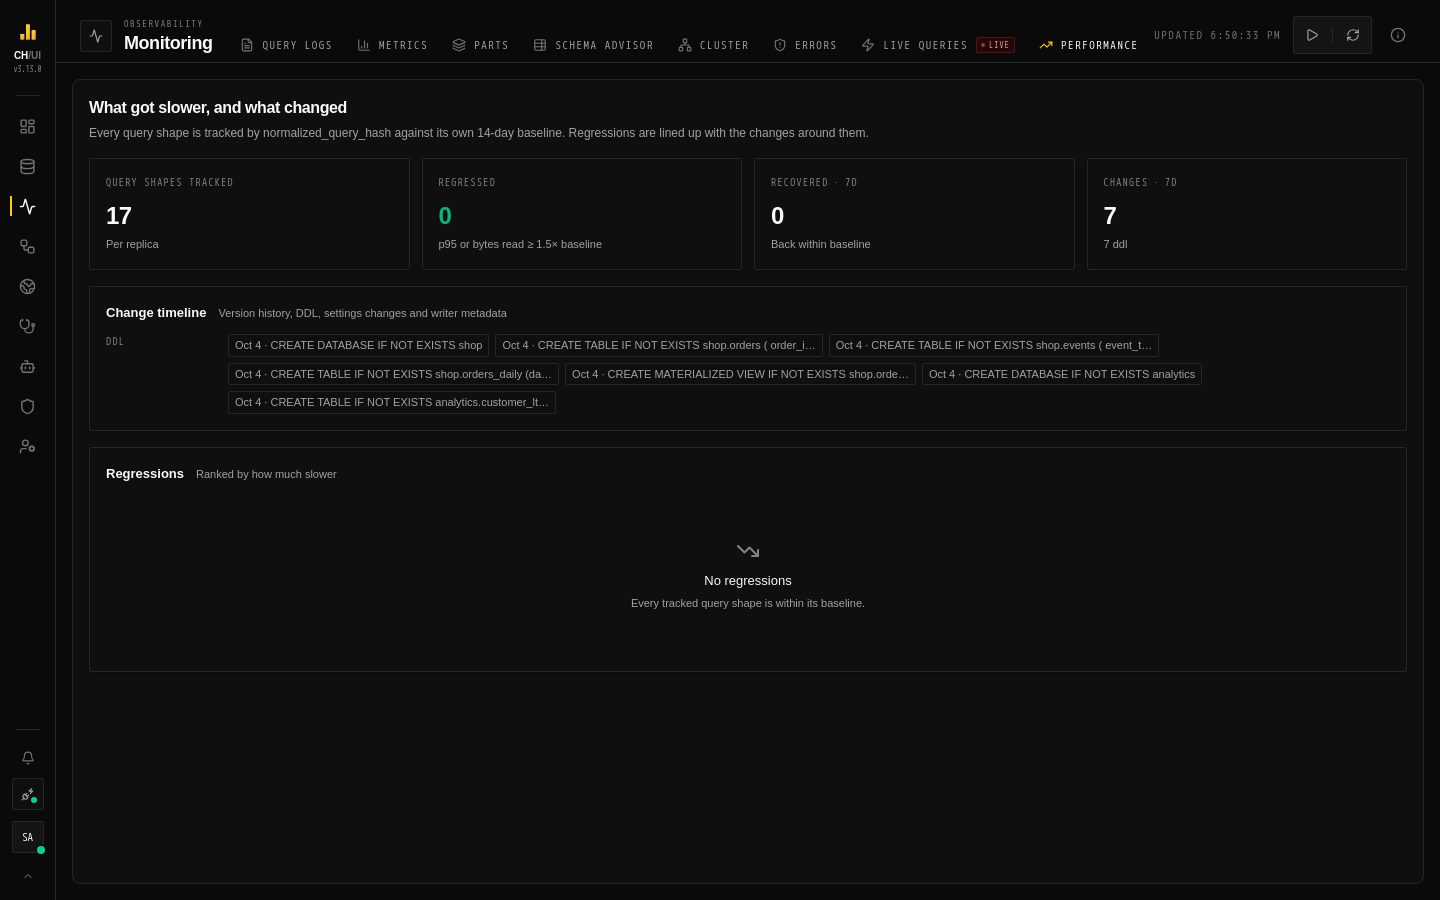The height and width of the screenshot is (900, 1440).
Task: Open the SA user avatar menu
Action: (28, 837)
